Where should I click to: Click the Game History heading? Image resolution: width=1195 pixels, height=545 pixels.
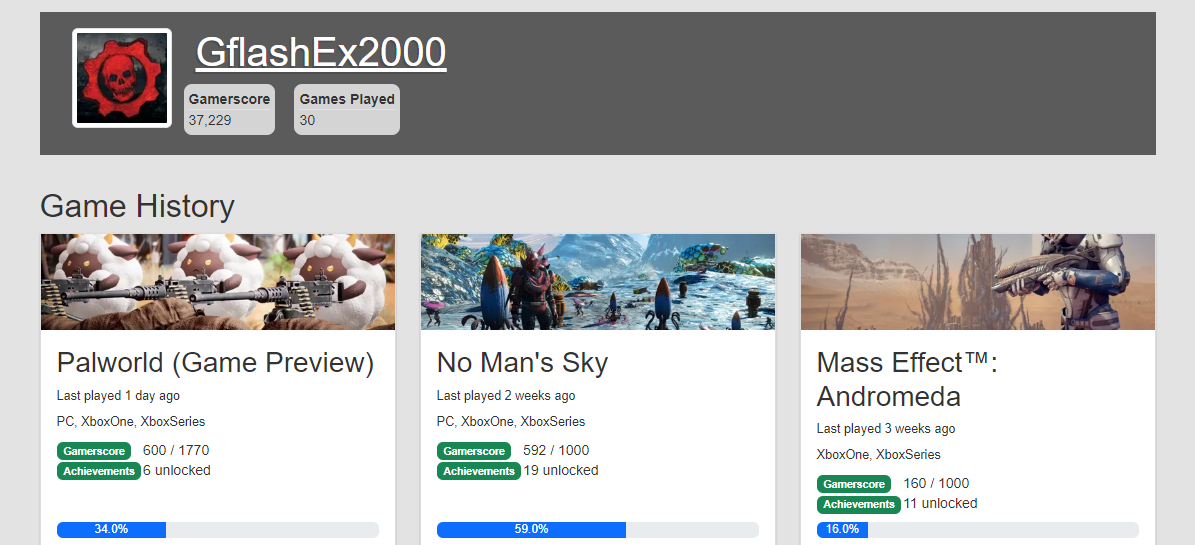click(x=137, y=207)
